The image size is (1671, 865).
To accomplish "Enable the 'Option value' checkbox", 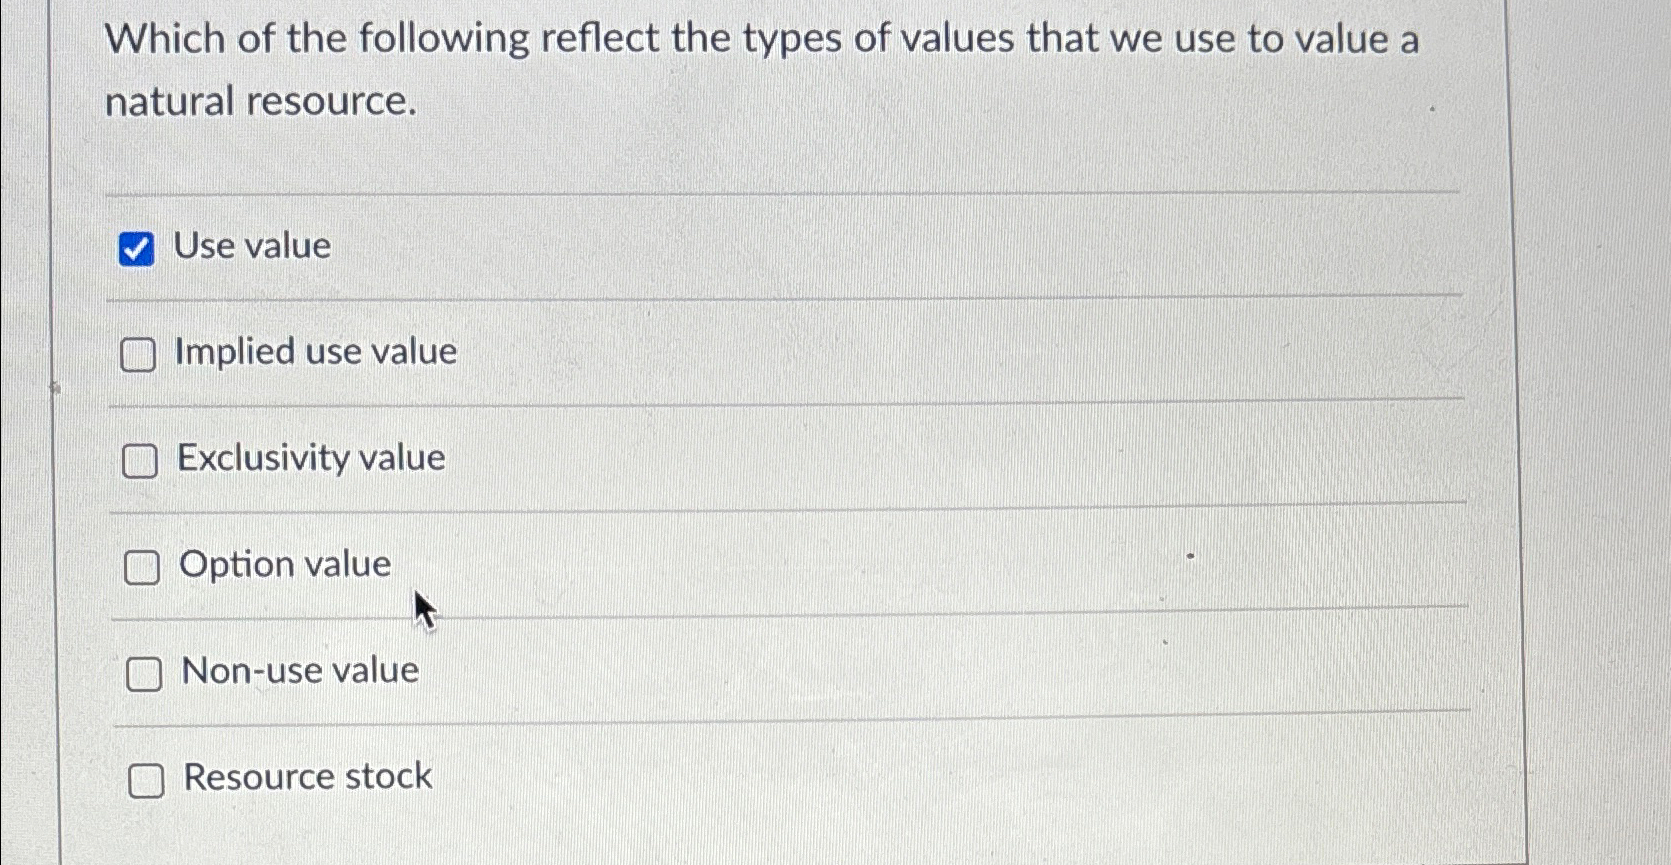I will click(141, 568).
